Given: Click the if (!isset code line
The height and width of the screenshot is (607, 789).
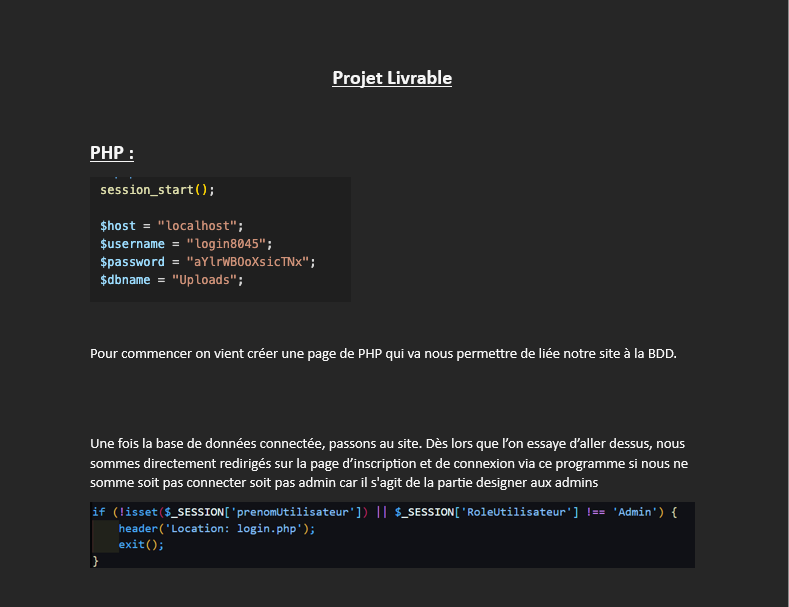Looking at the screenshot, I should tap(385, 512).
